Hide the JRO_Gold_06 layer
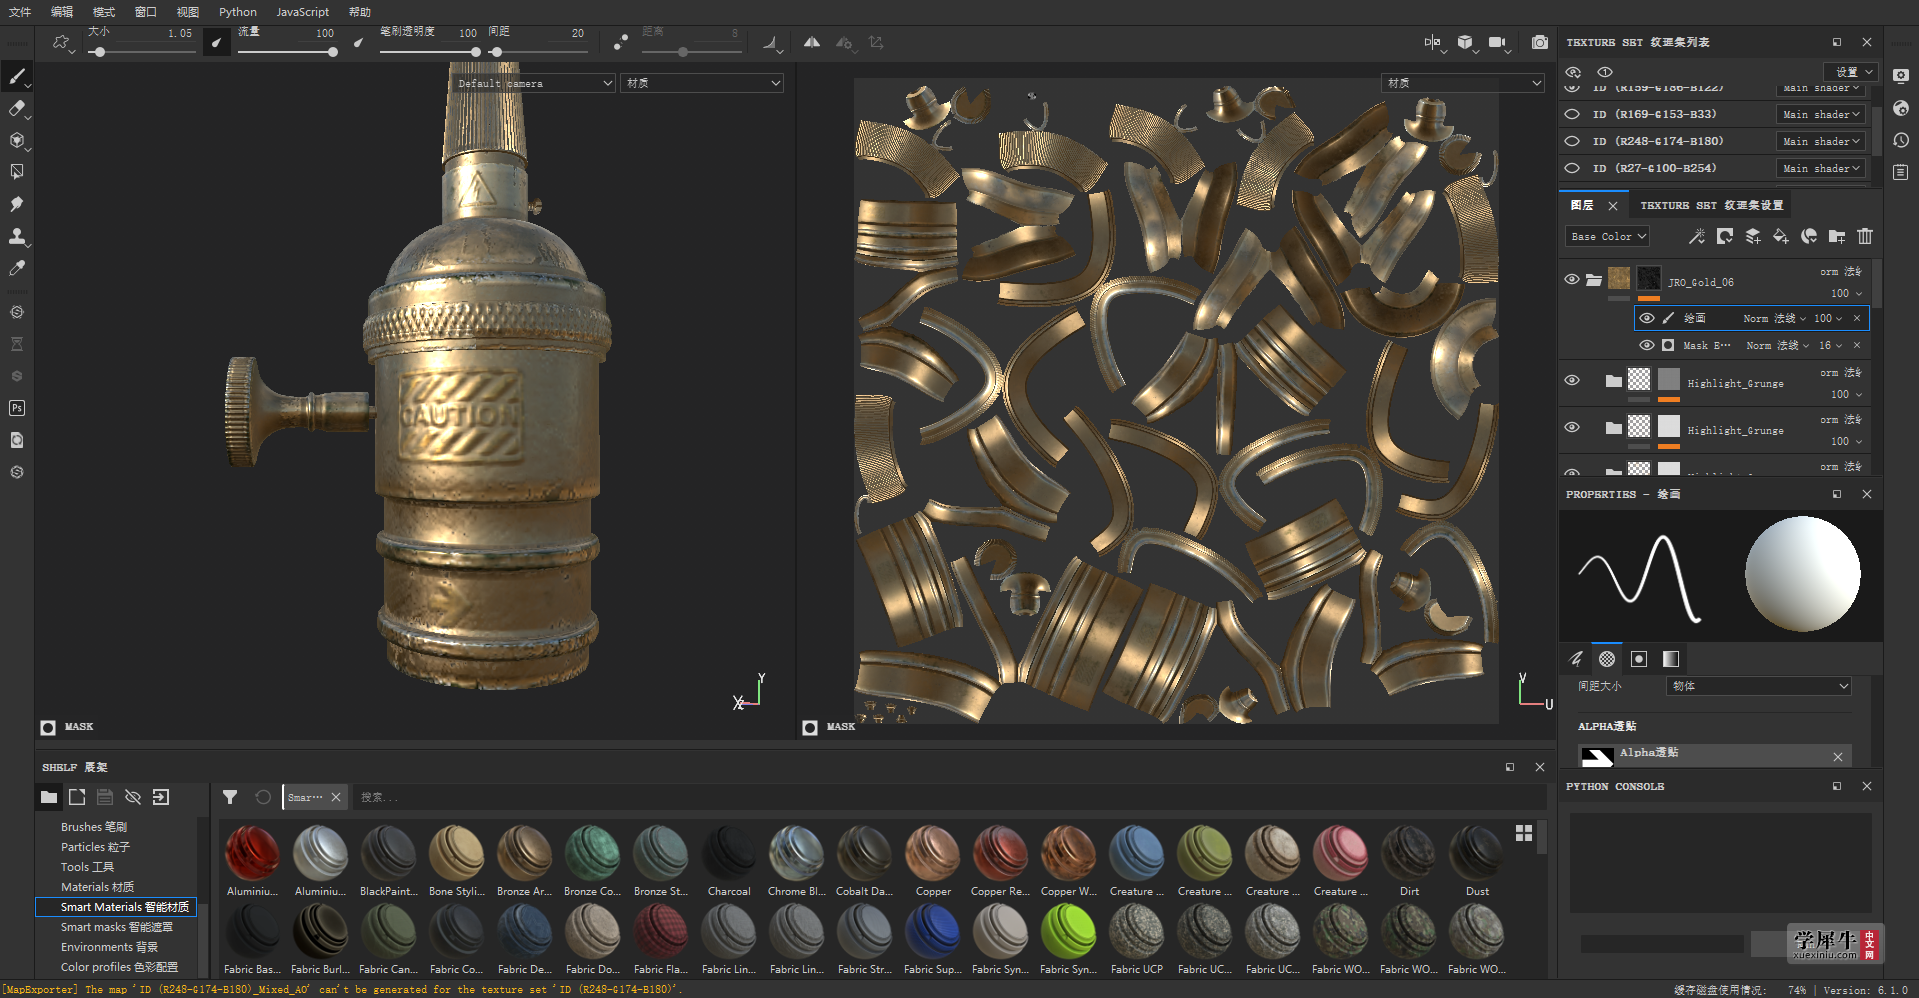The height and width of the screenshot is (998, 1919). click(1572, 279)
